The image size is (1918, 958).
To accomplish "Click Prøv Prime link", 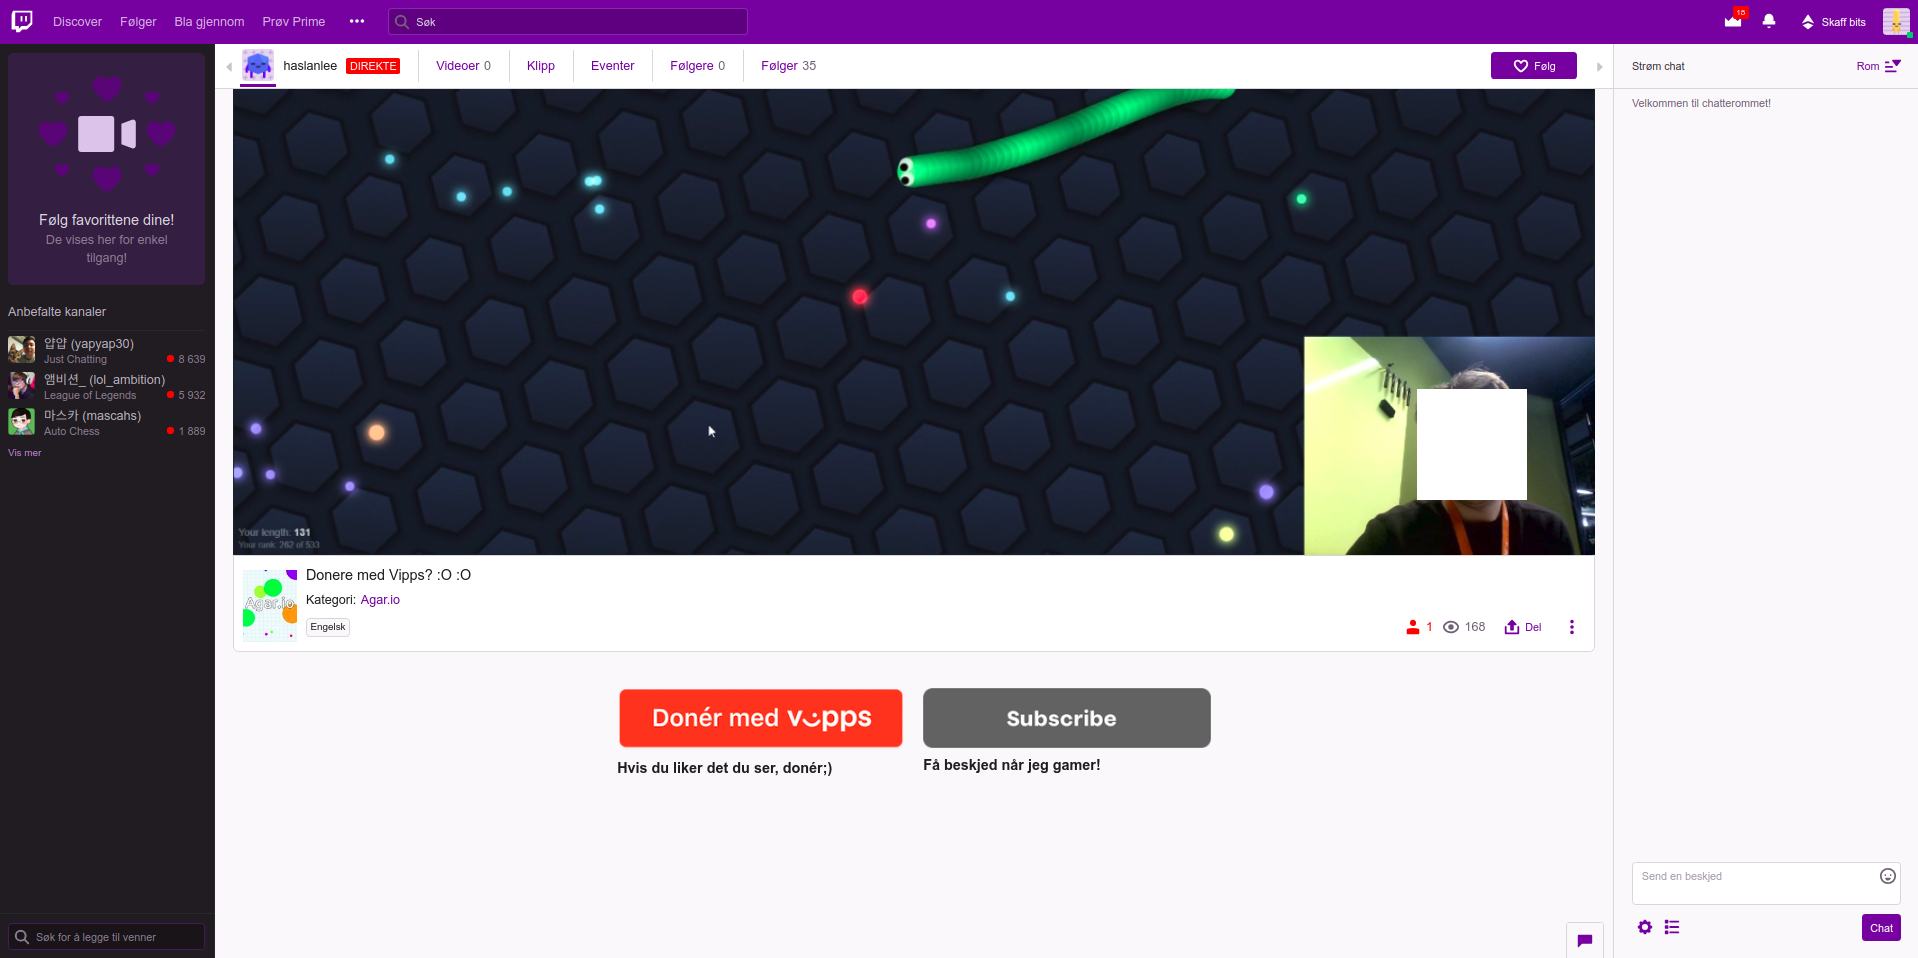I will click(293, 22).
